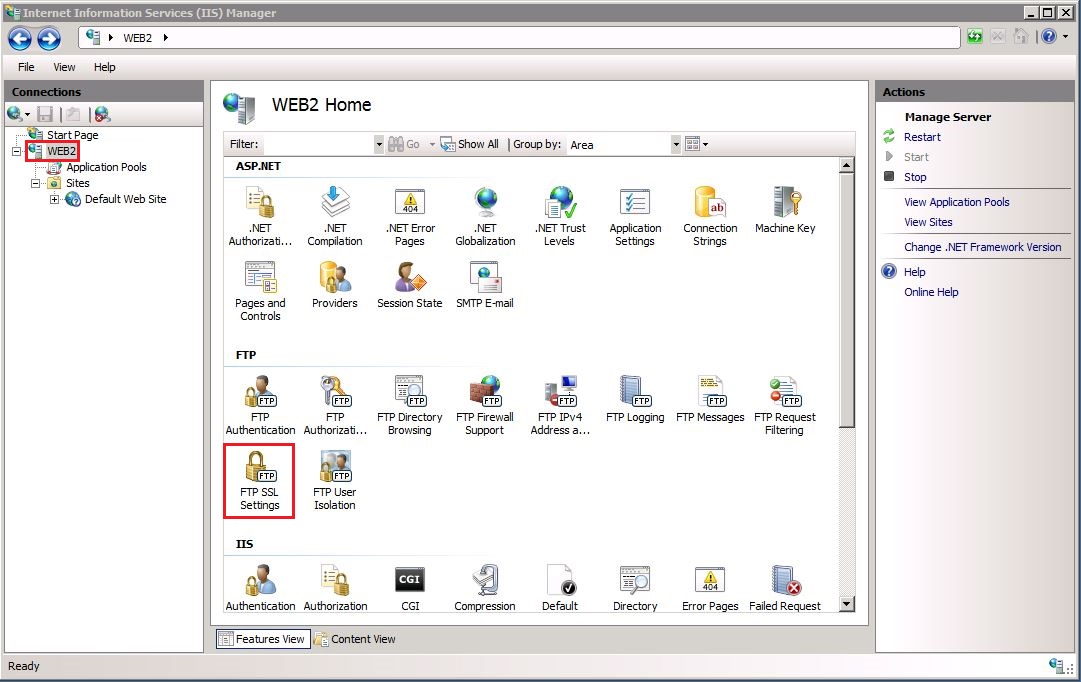The height and width of the screenshot is (682, 1081).
Task: Click the scroll down arrow in features list
Action: pyautogui.click(x=847, y=604)
